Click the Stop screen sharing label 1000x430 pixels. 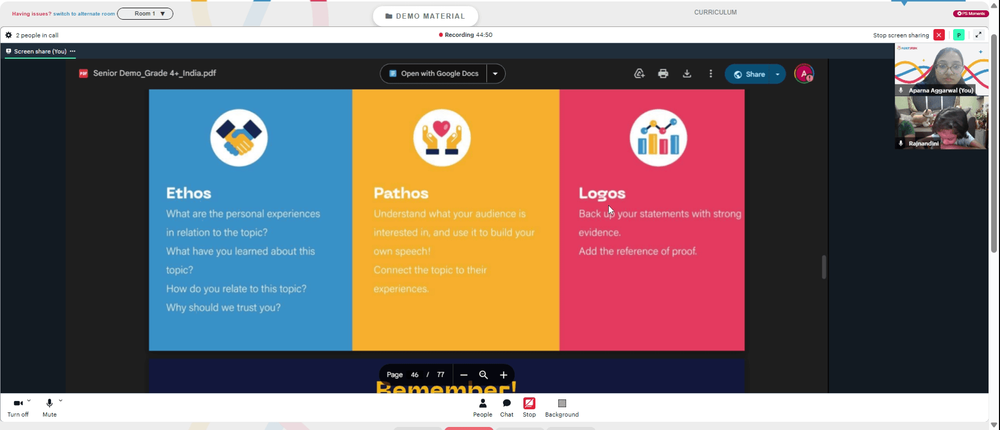(901, 35)
